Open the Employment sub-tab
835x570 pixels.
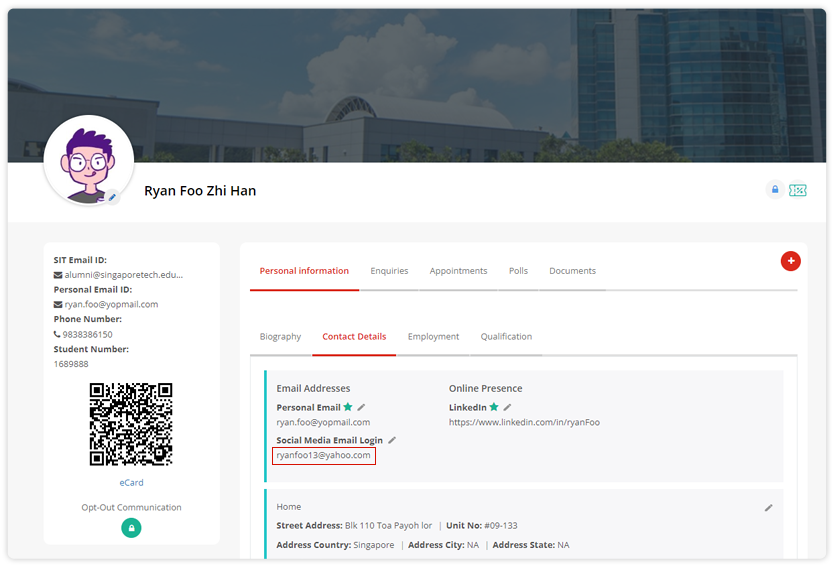point(433,337)
